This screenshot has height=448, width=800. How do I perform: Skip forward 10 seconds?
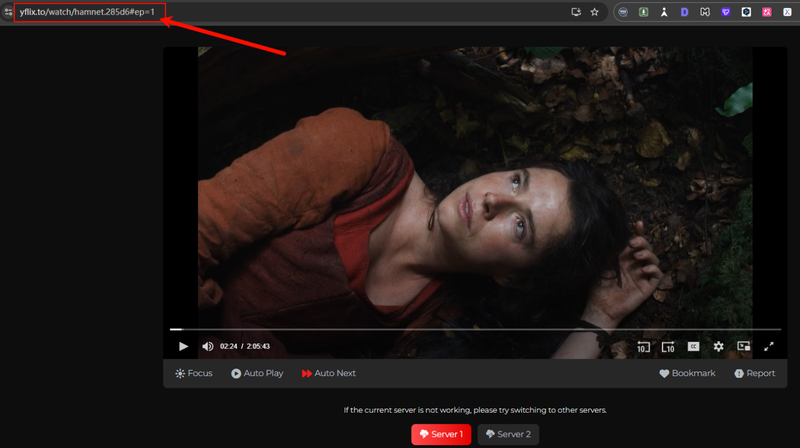click(x=668, y=347)
